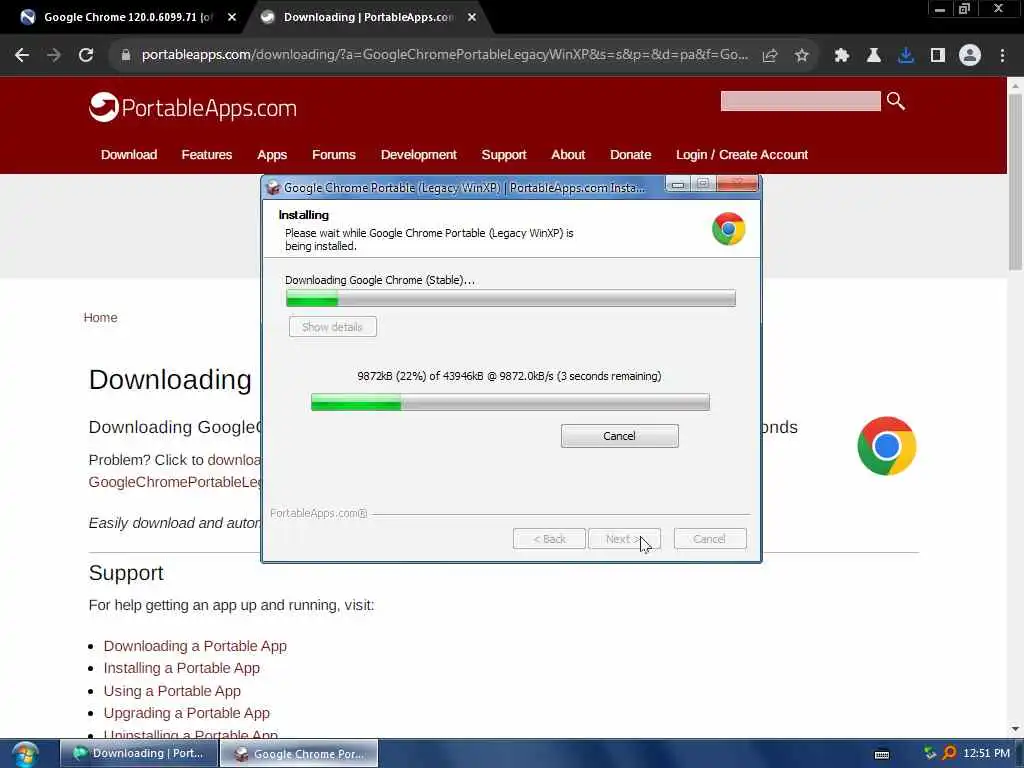Click the Show details button
This screenshot has height=768, width=1024.
(332, 327)
